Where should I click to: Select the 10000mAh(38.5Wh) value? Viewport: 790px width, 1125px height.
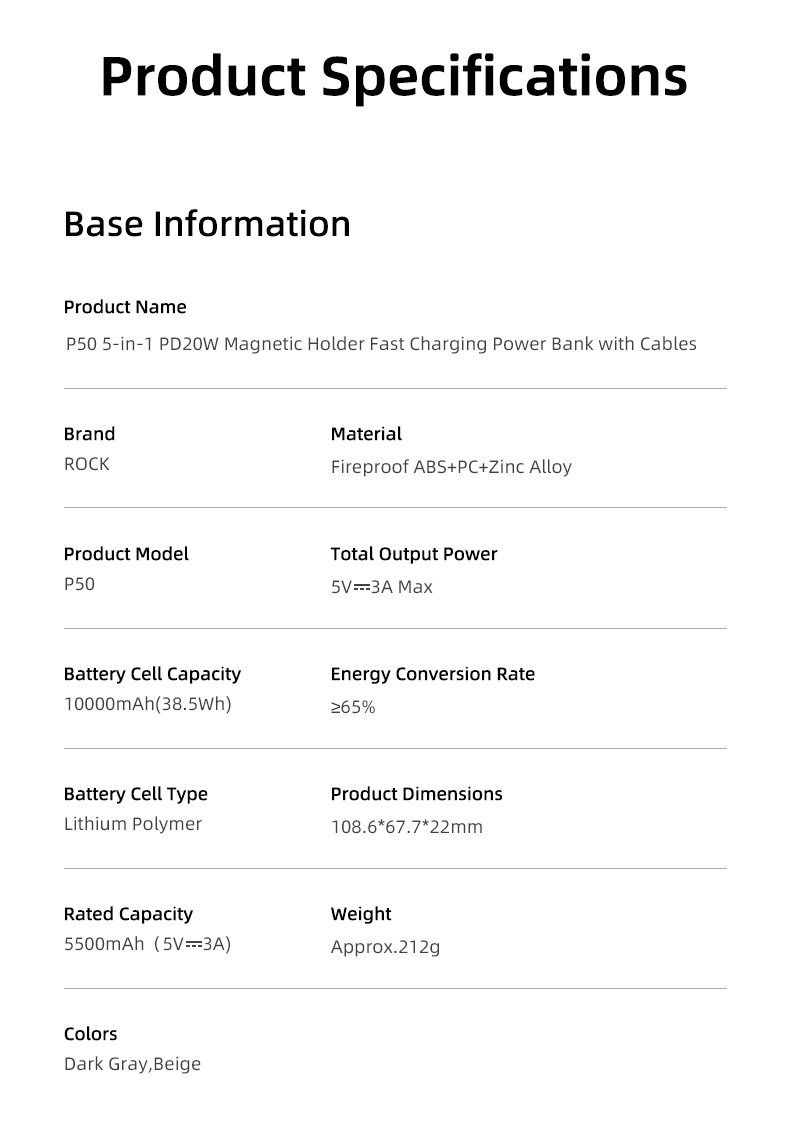[148, 704]
